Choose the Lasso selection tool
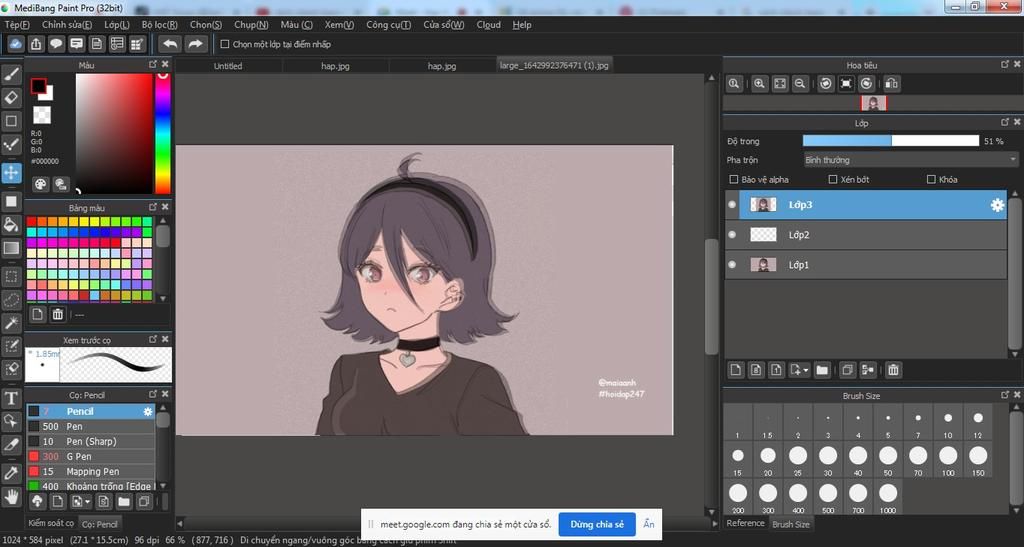Screen dimensions: 1024x547 pos(12,300)
